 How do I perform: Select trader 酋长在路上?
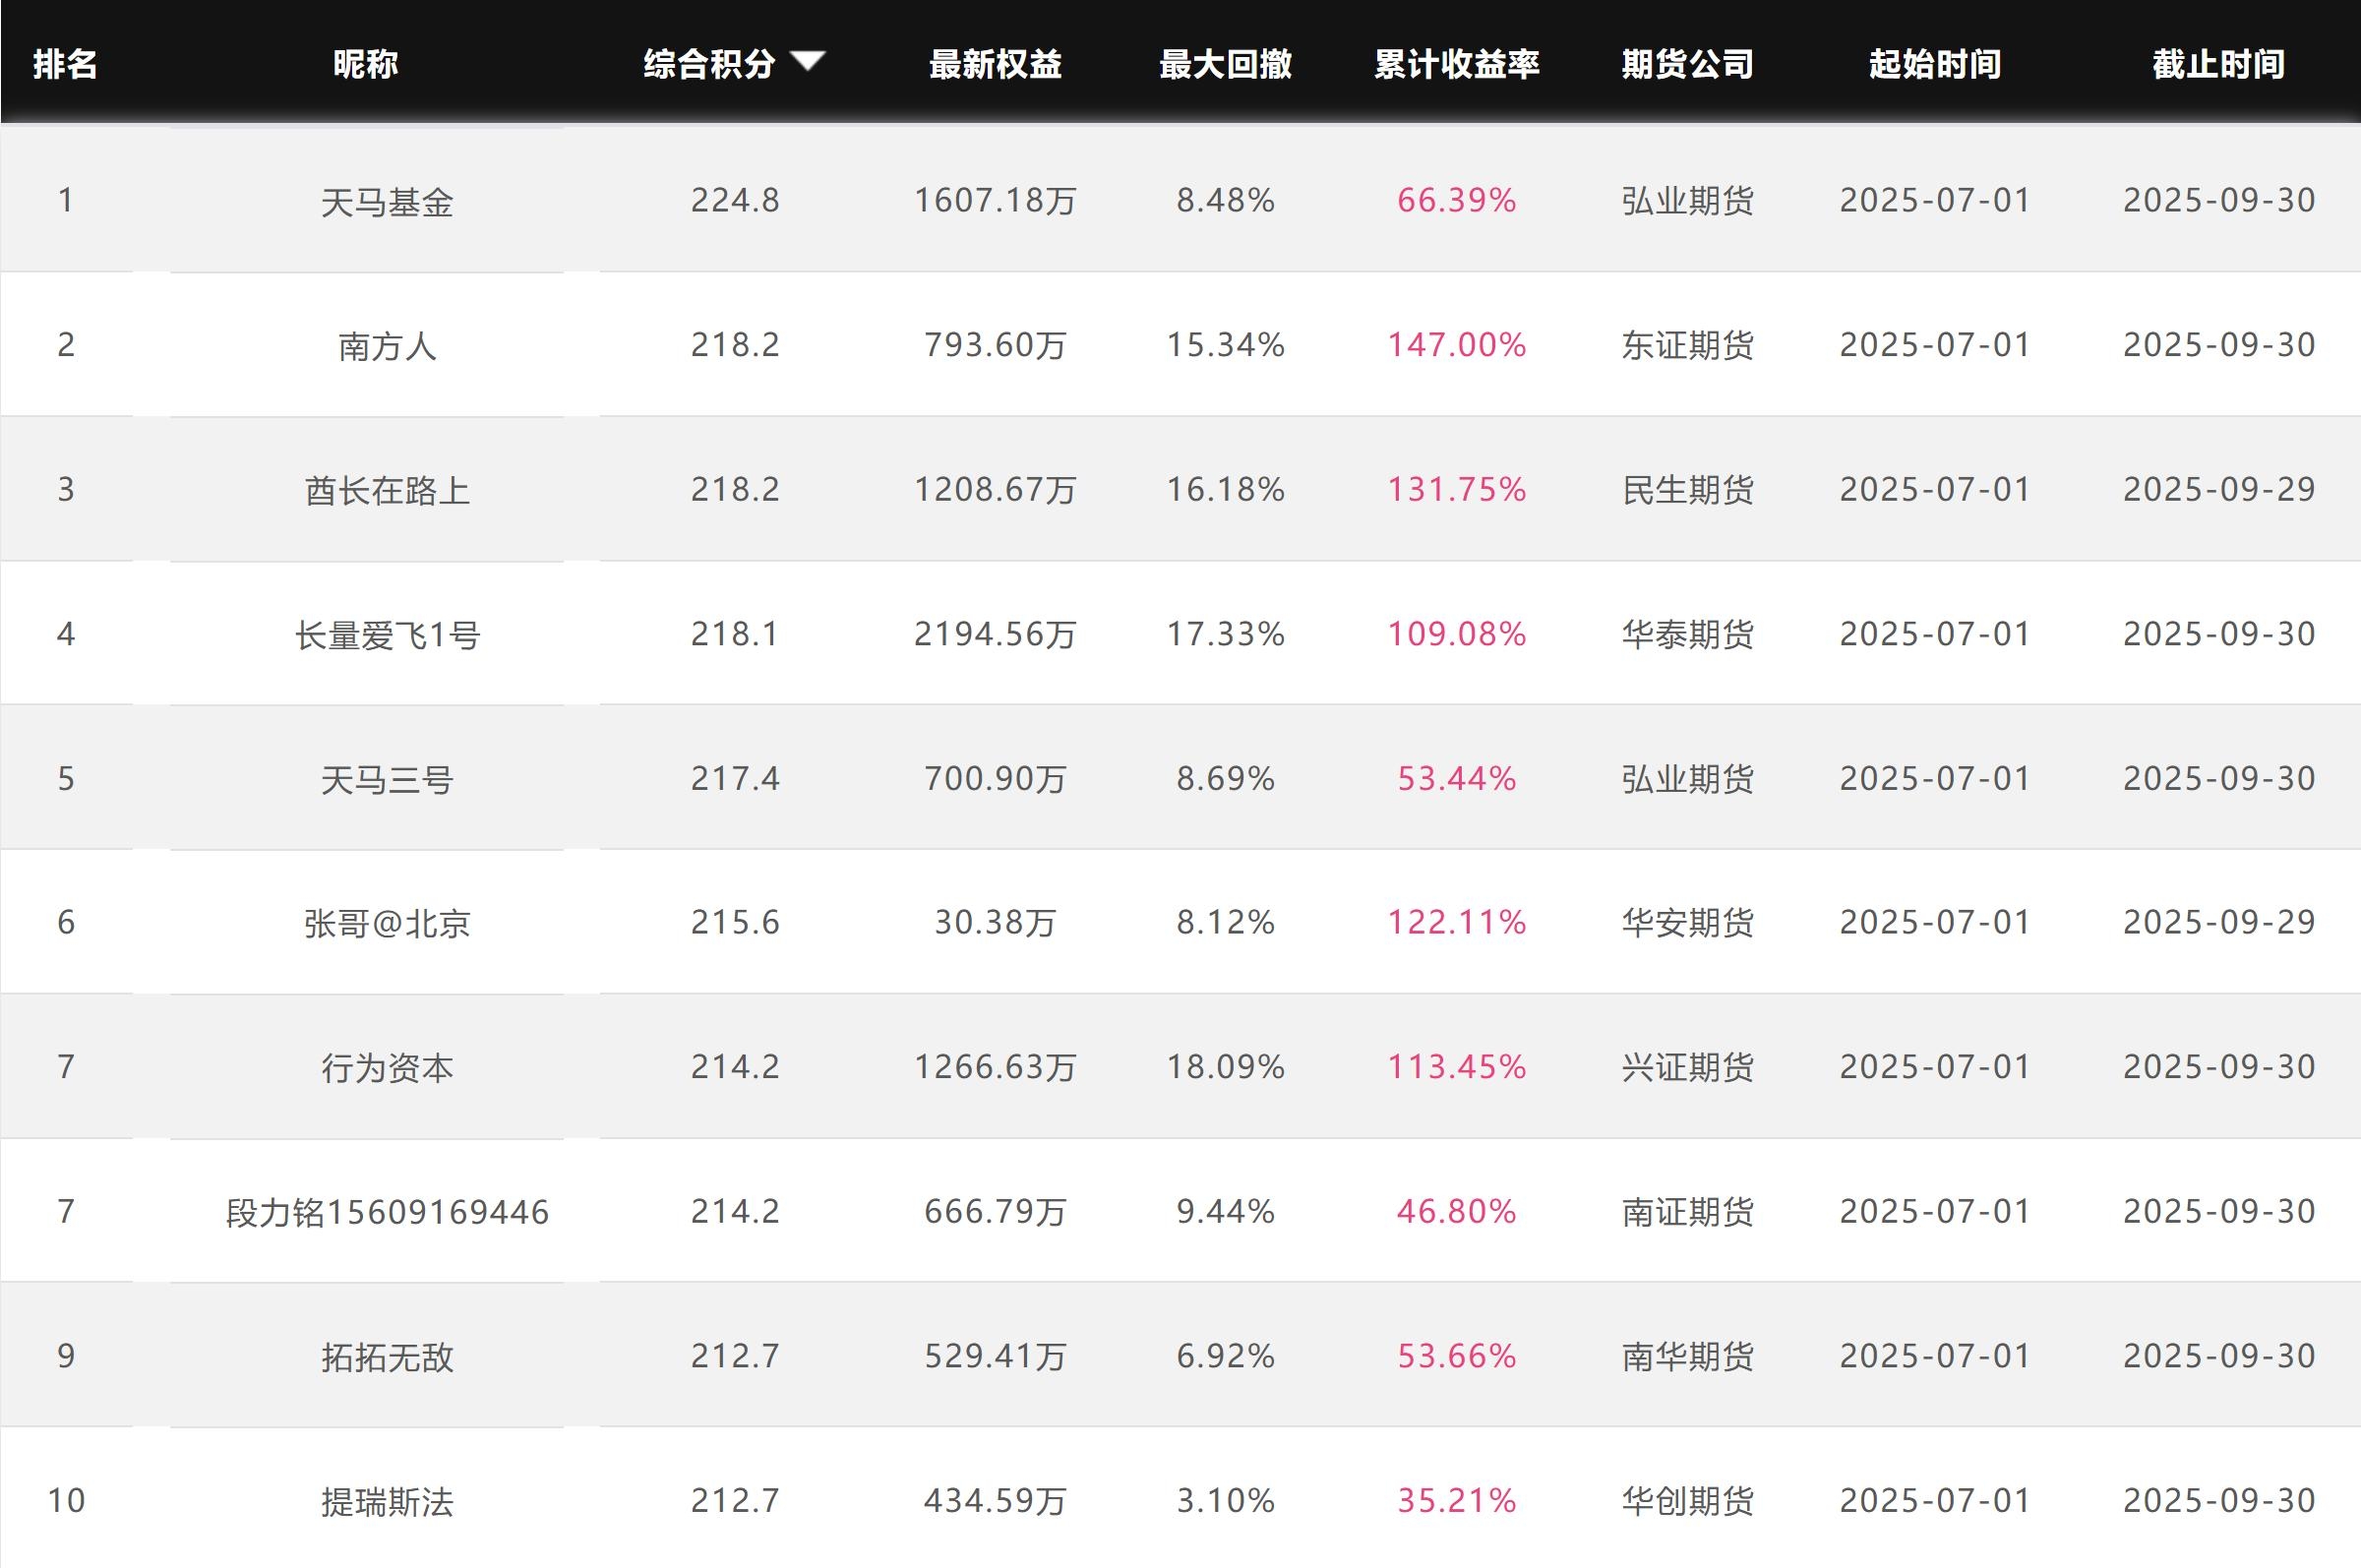pyautogui.click(x=387, y=491)
